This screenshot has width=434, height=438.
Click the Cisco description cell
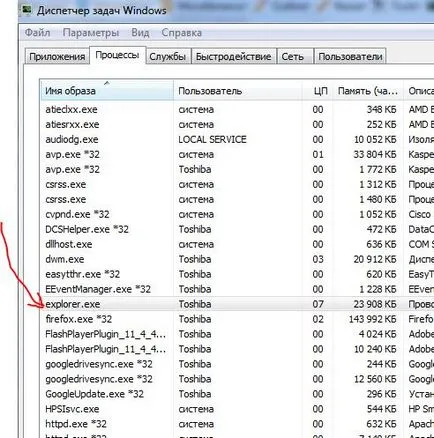(419, 214)
